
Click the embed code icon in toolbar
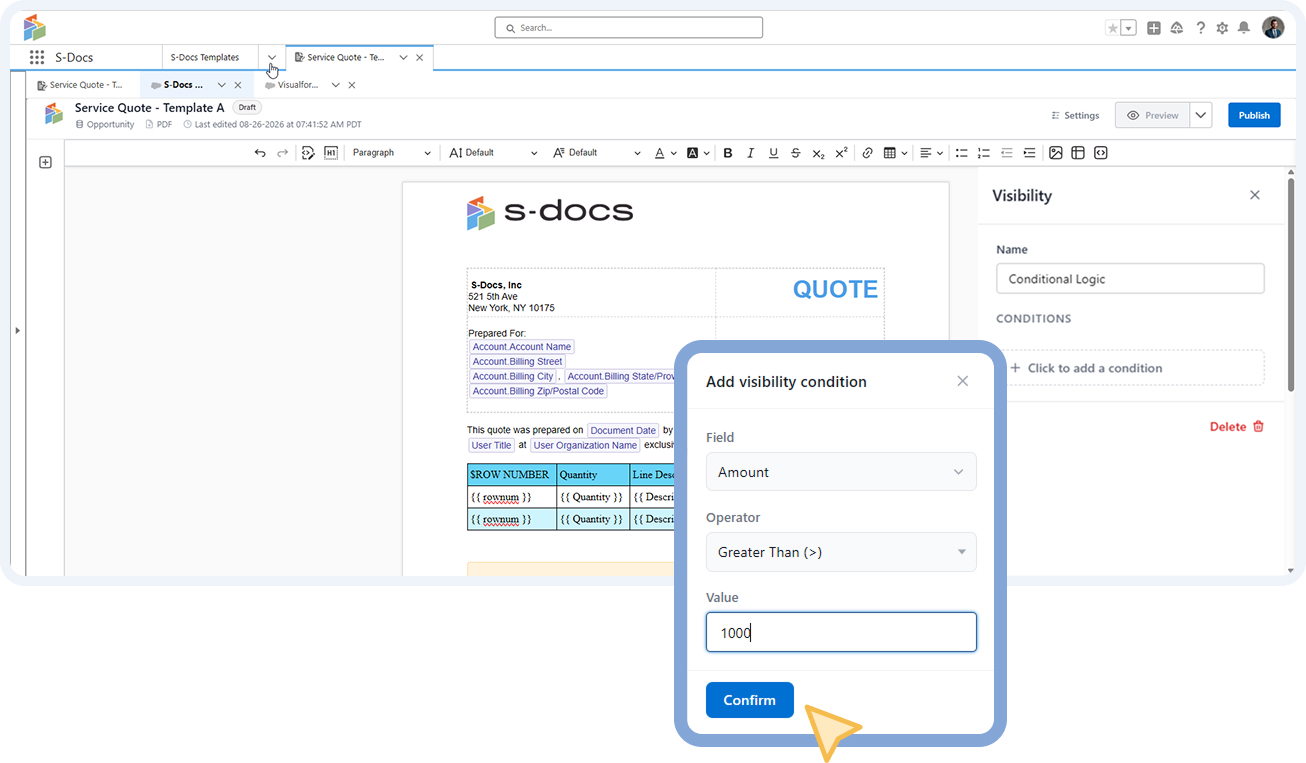coord(1101,153)
